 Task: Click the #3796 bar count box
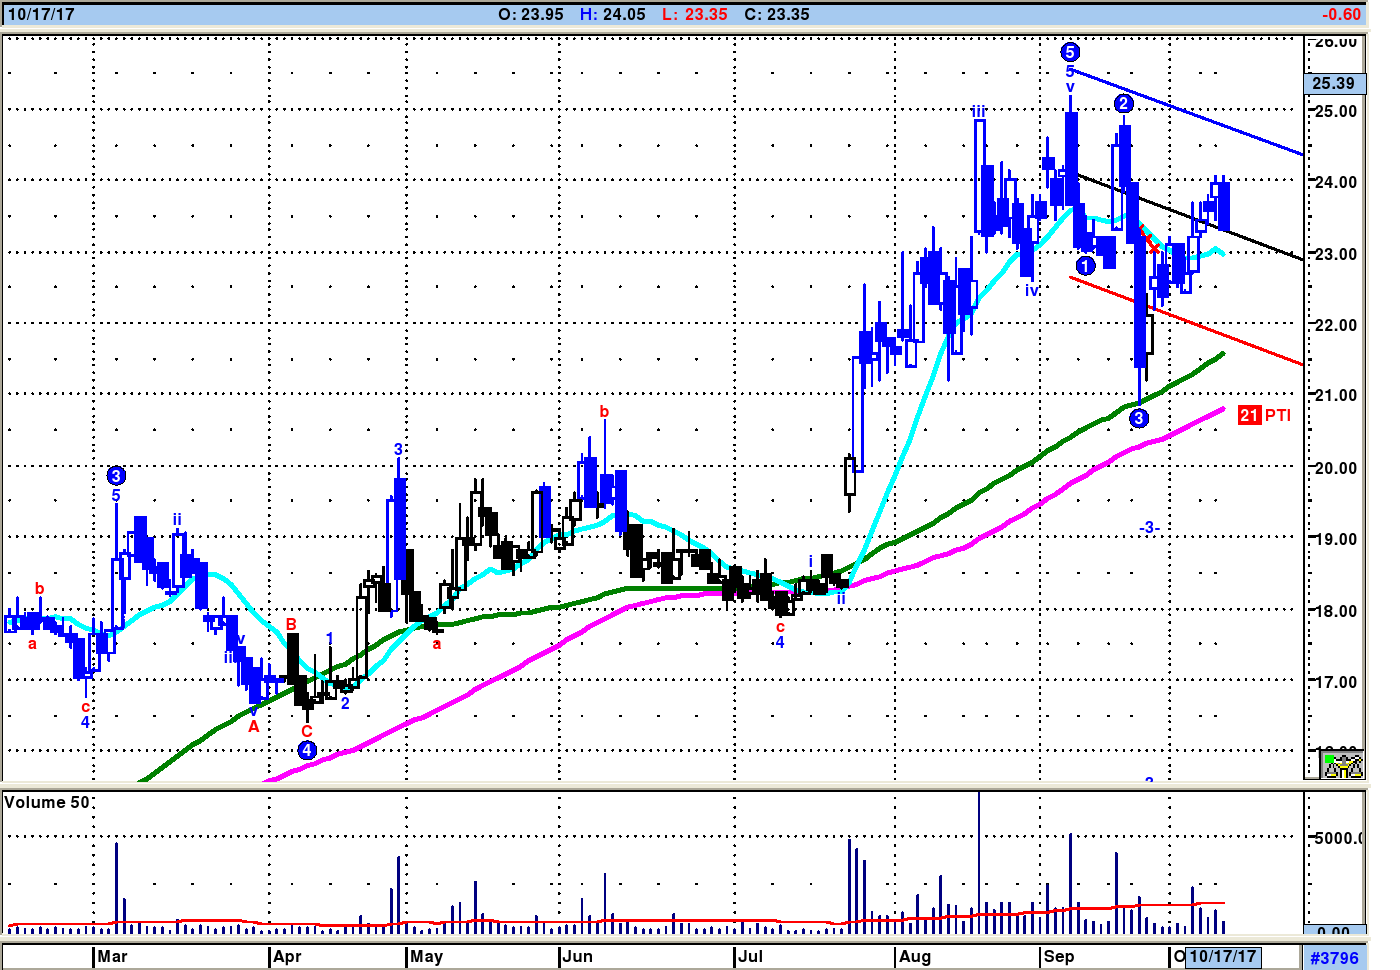pyautogui.click(x=1334, y=958)
